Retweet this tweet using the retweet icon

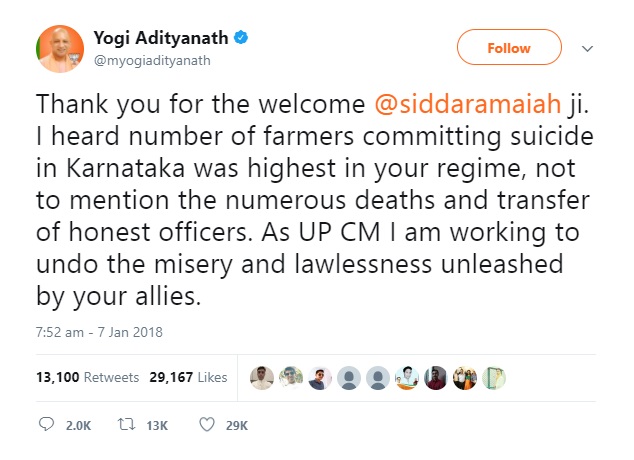click(129, 425)
